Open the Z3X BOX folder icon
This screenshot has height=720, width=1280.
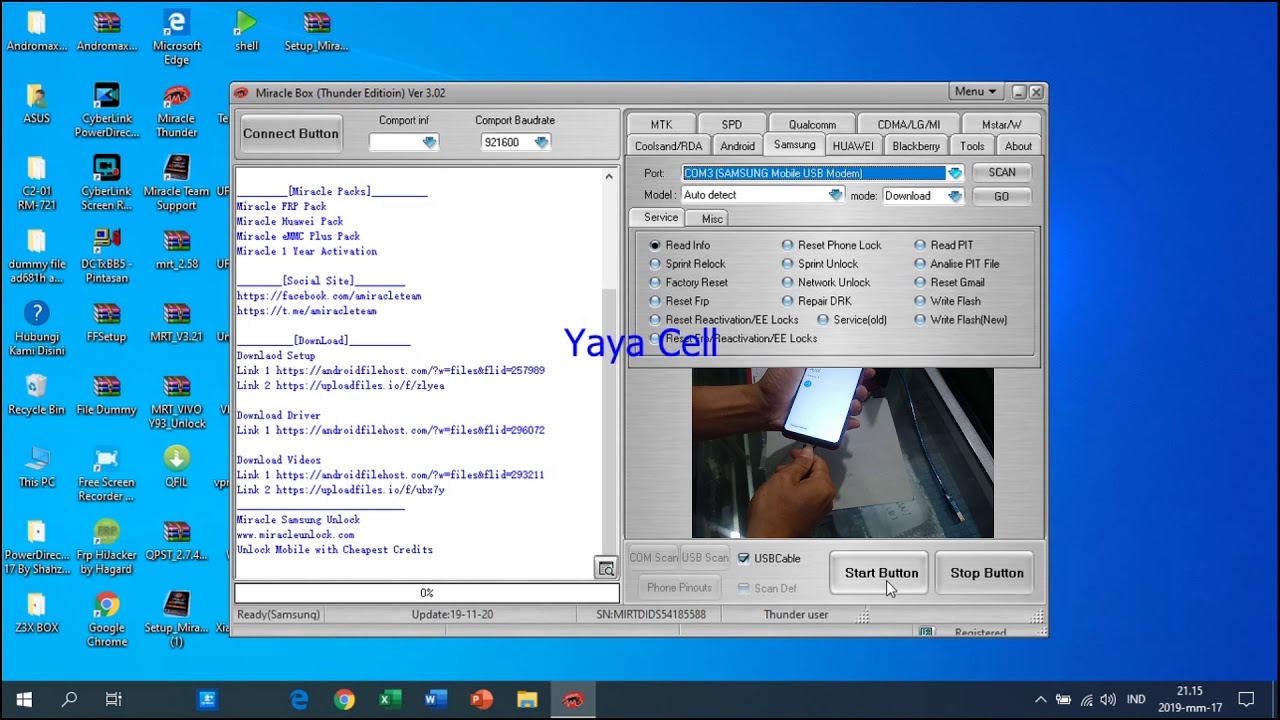click(36, 612)
